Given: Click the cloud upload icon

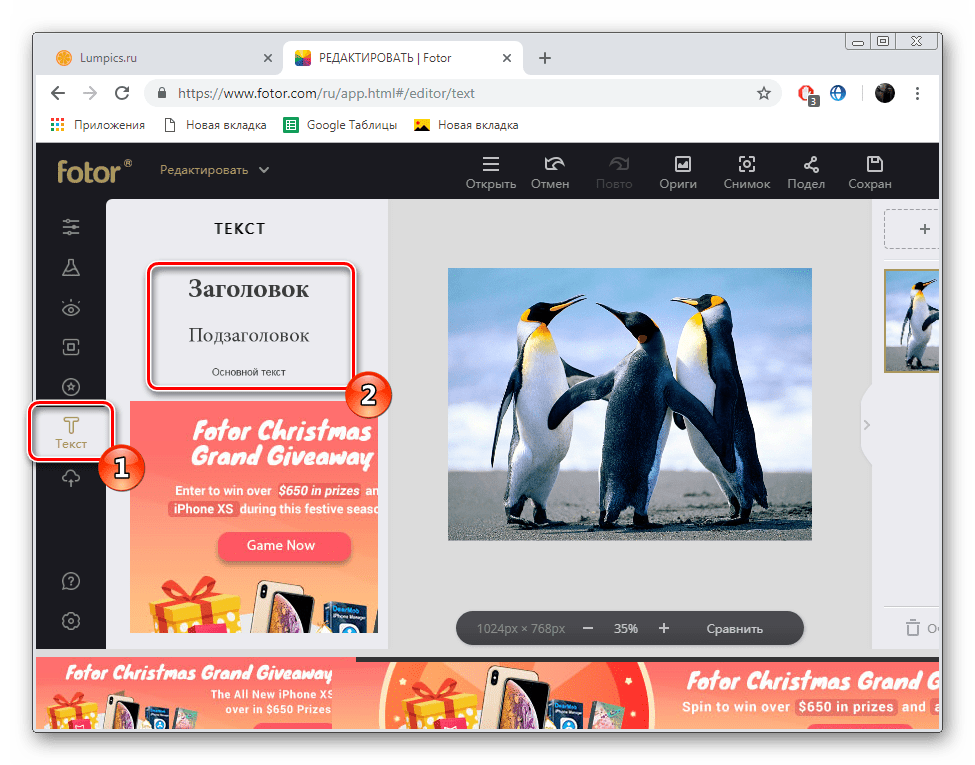Looking at the screenshot, I should click(x=71, y=478).
